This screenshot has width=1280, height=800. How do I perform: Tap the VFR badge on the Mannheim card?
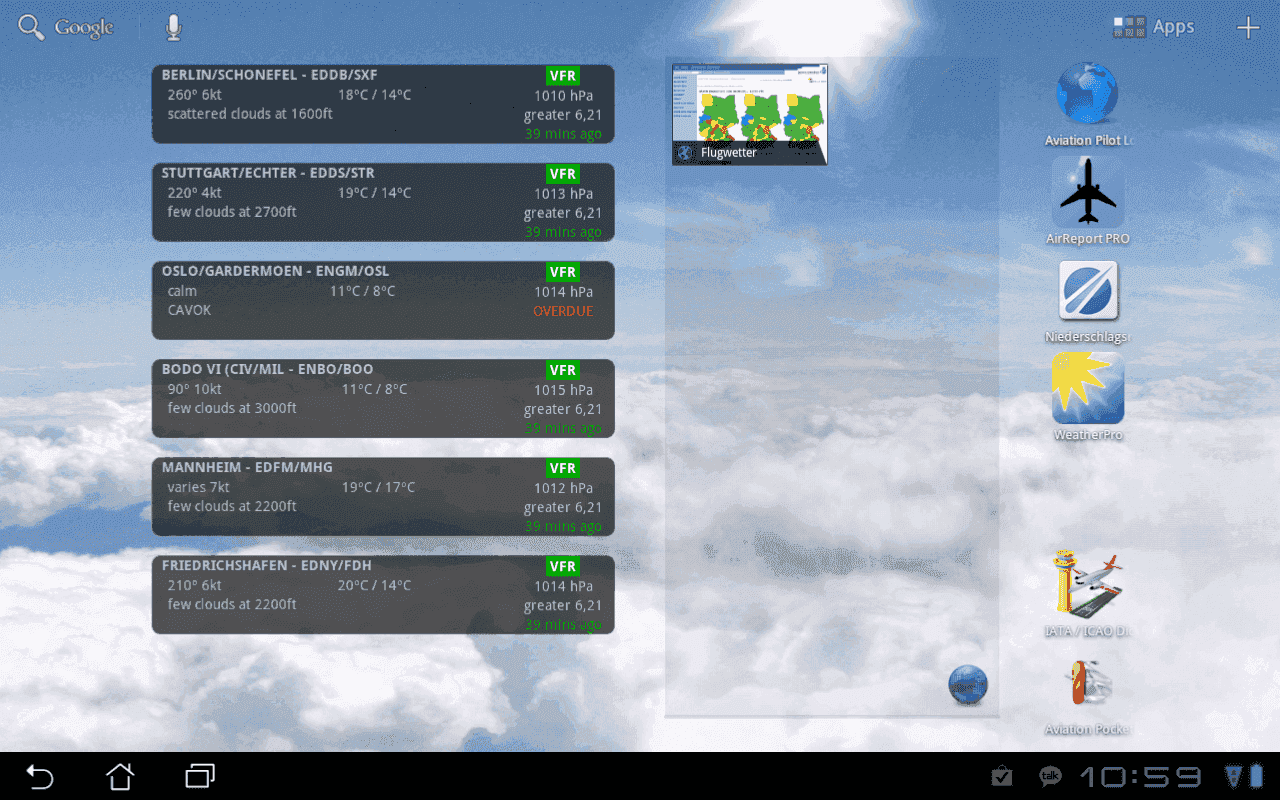(x=563, y=468)
